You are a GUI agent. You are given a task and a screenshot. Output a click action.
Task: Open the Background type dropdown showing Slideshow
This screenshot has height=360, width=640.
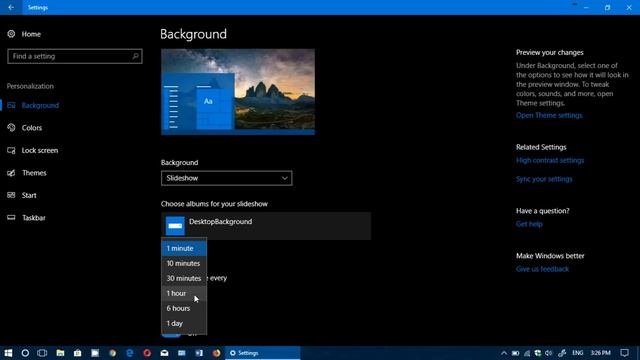(227, 178)
